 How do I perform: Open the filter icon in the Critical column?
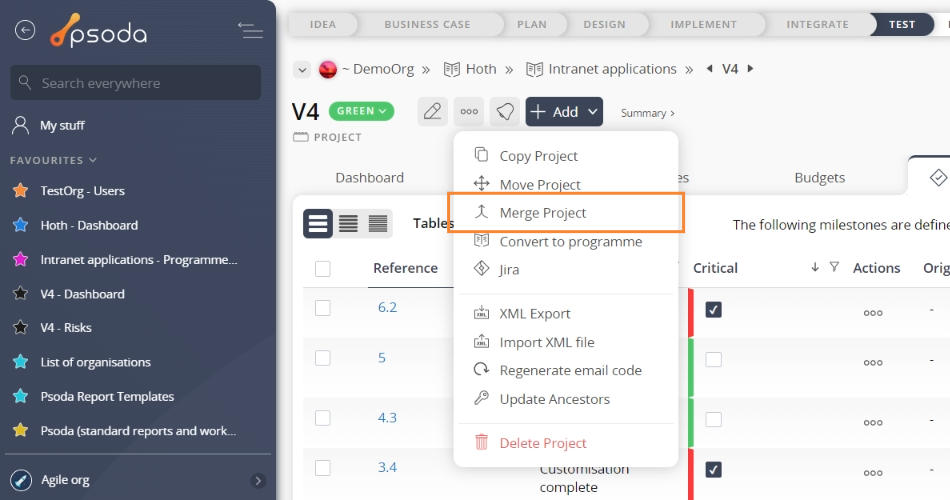pyautogui.click(x=834, y=267)
